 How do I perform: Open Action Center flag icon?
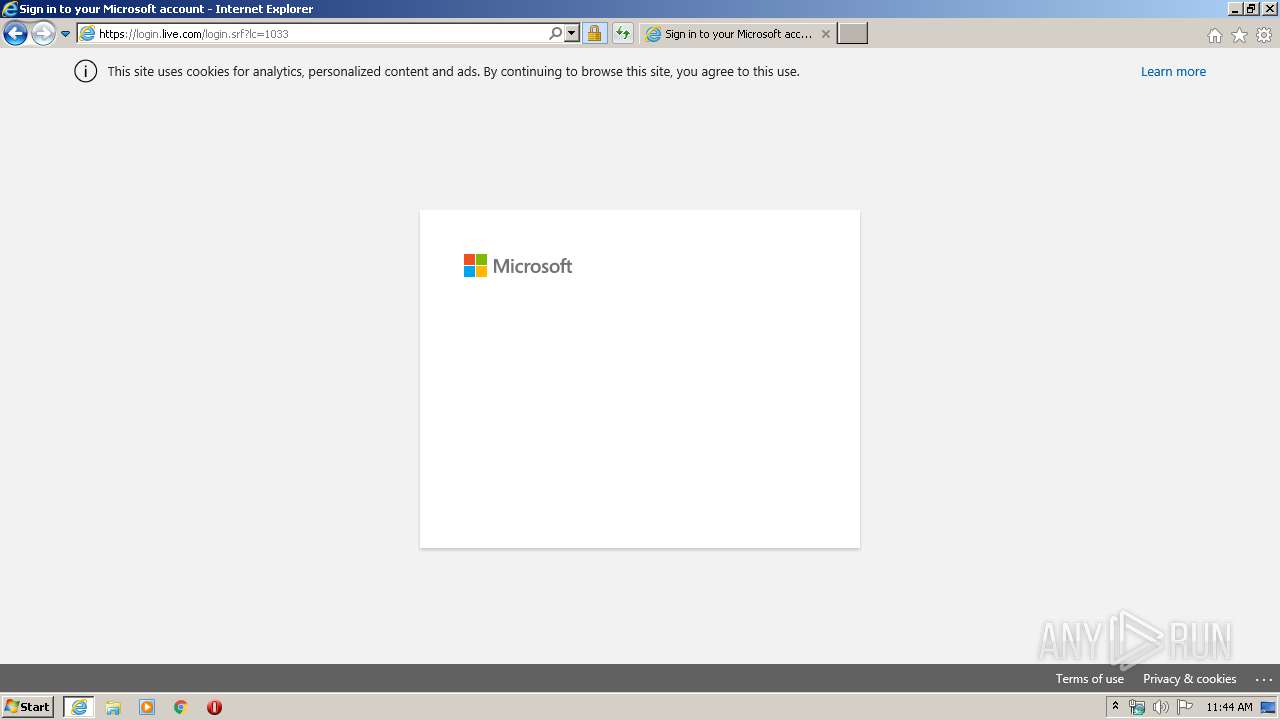pos(1186,707)
